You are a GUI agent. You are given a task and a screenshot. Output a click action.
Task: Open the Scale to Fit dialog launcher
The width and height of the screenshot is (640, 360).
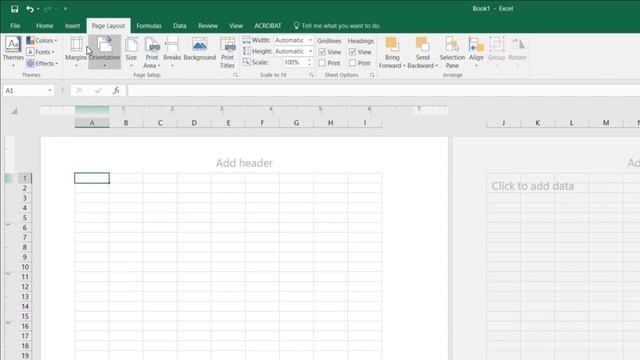311,75
